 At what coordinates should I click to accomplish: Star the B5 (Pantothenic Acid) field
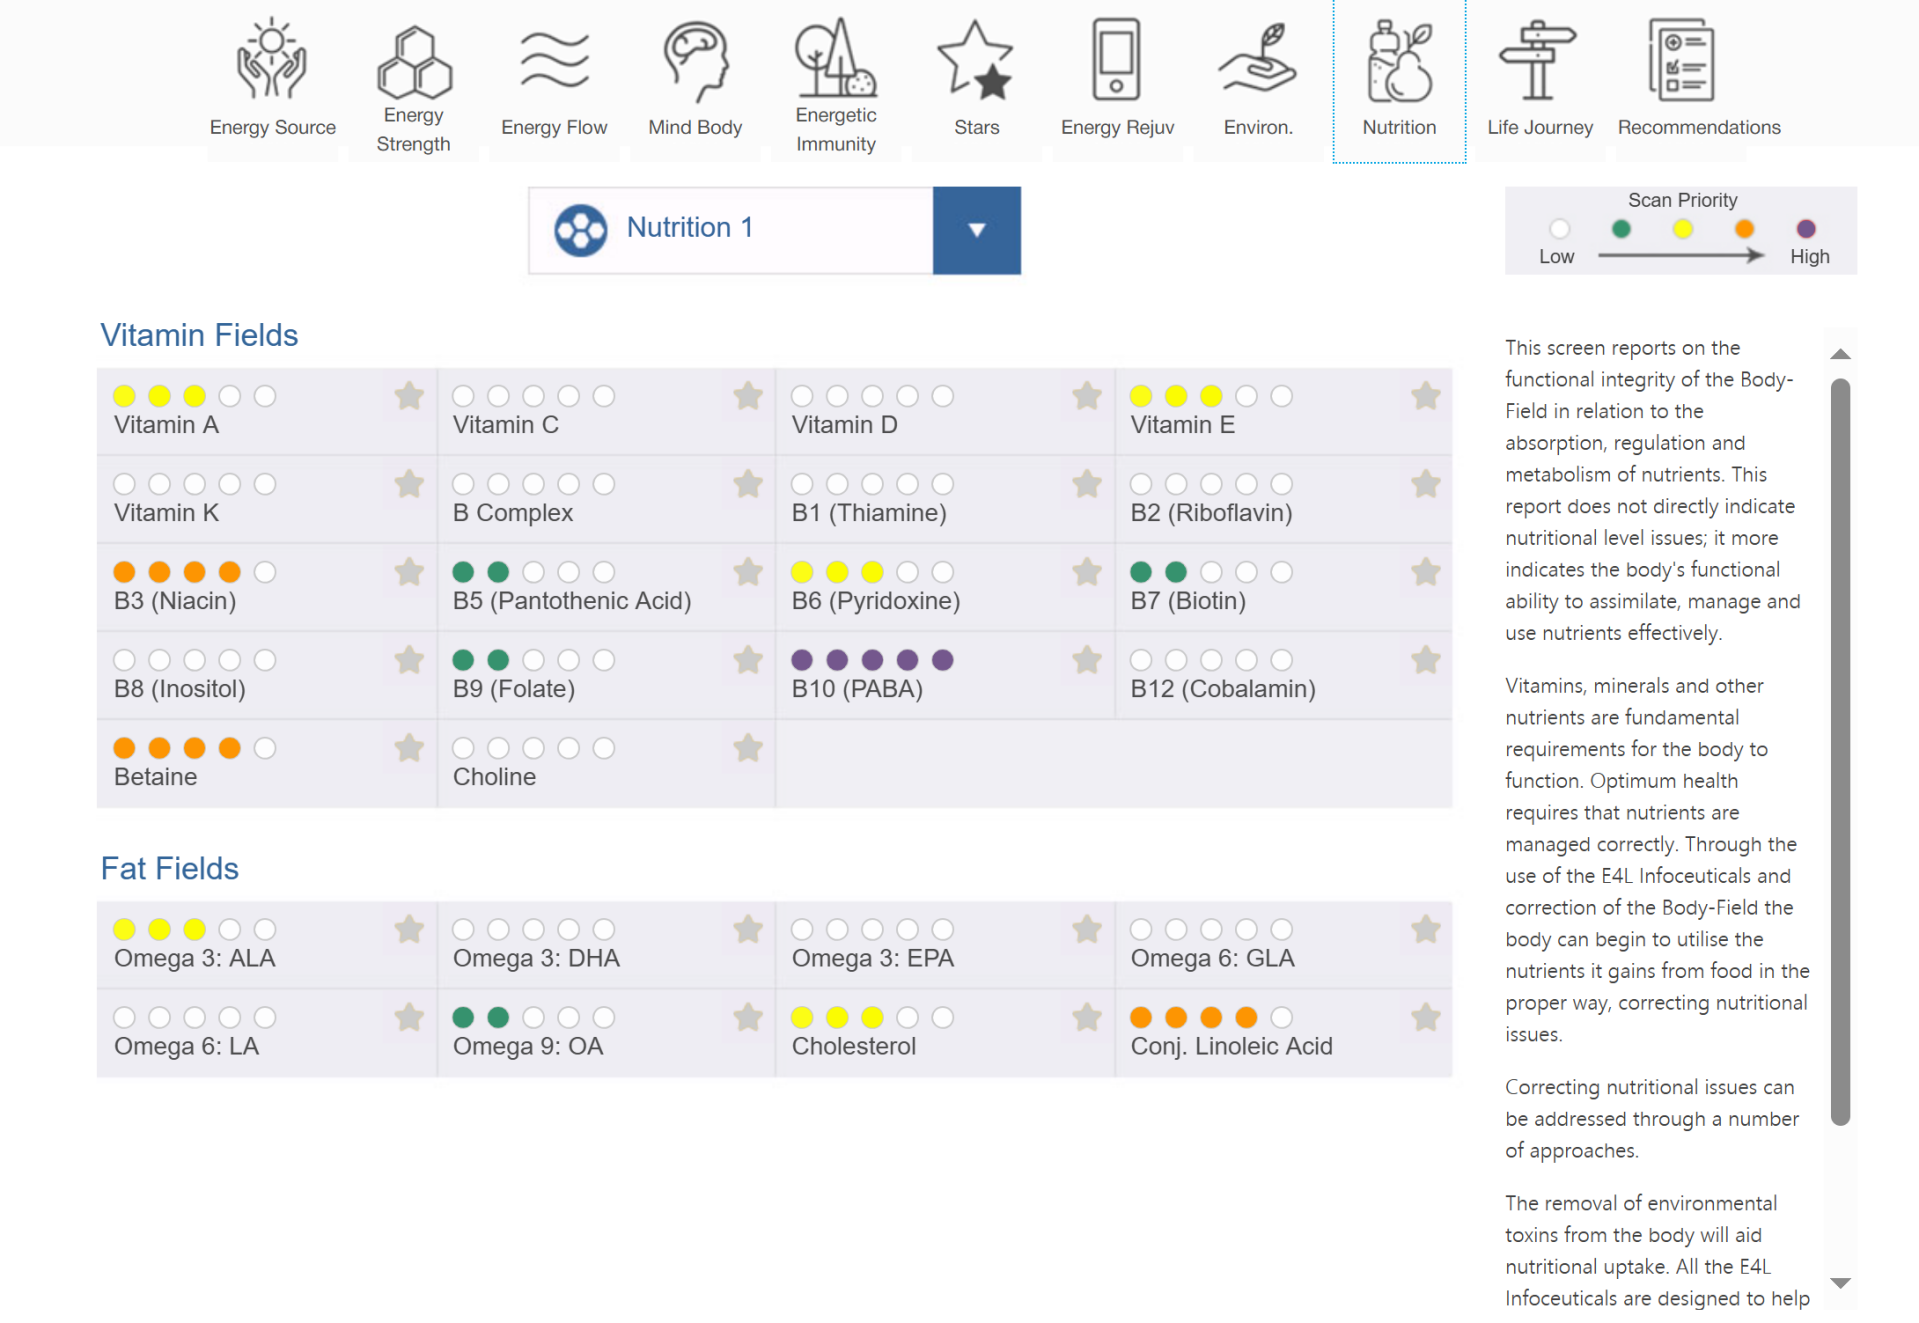[748, 572]
